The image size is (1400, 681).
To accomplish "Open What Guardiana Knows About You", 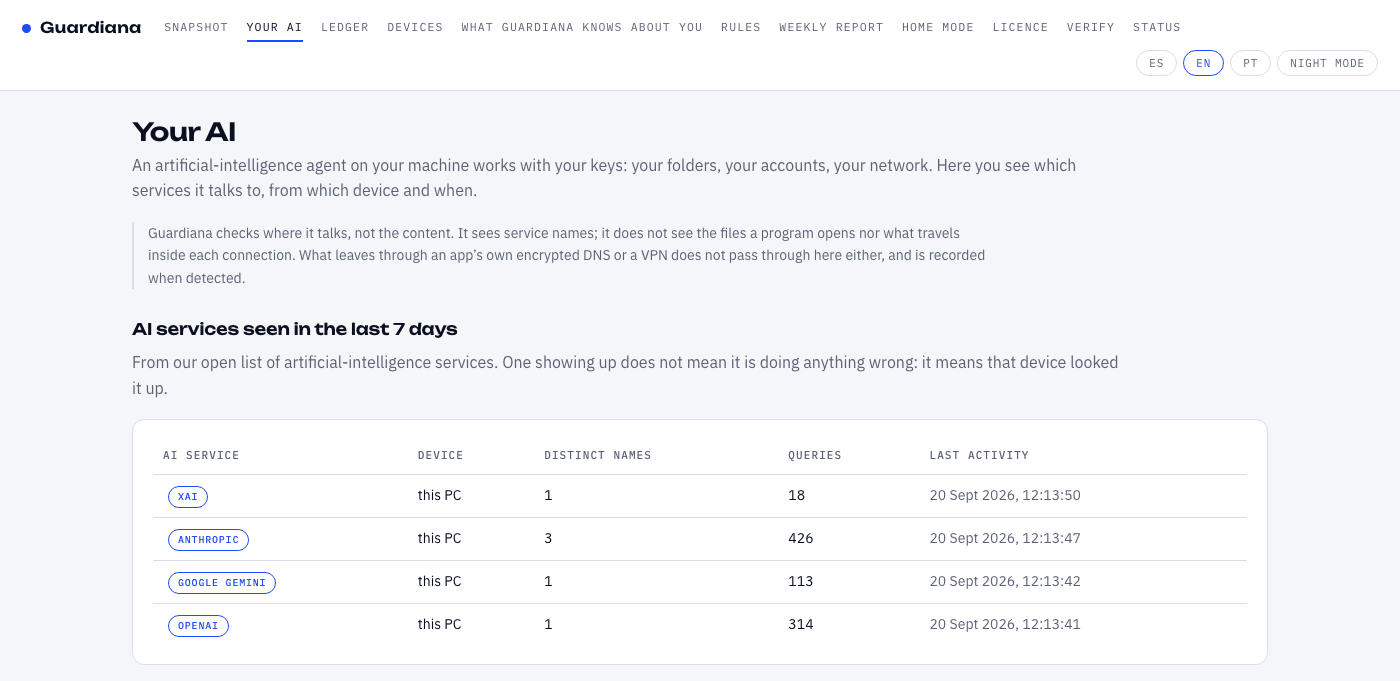I will [x=582, y=28].
